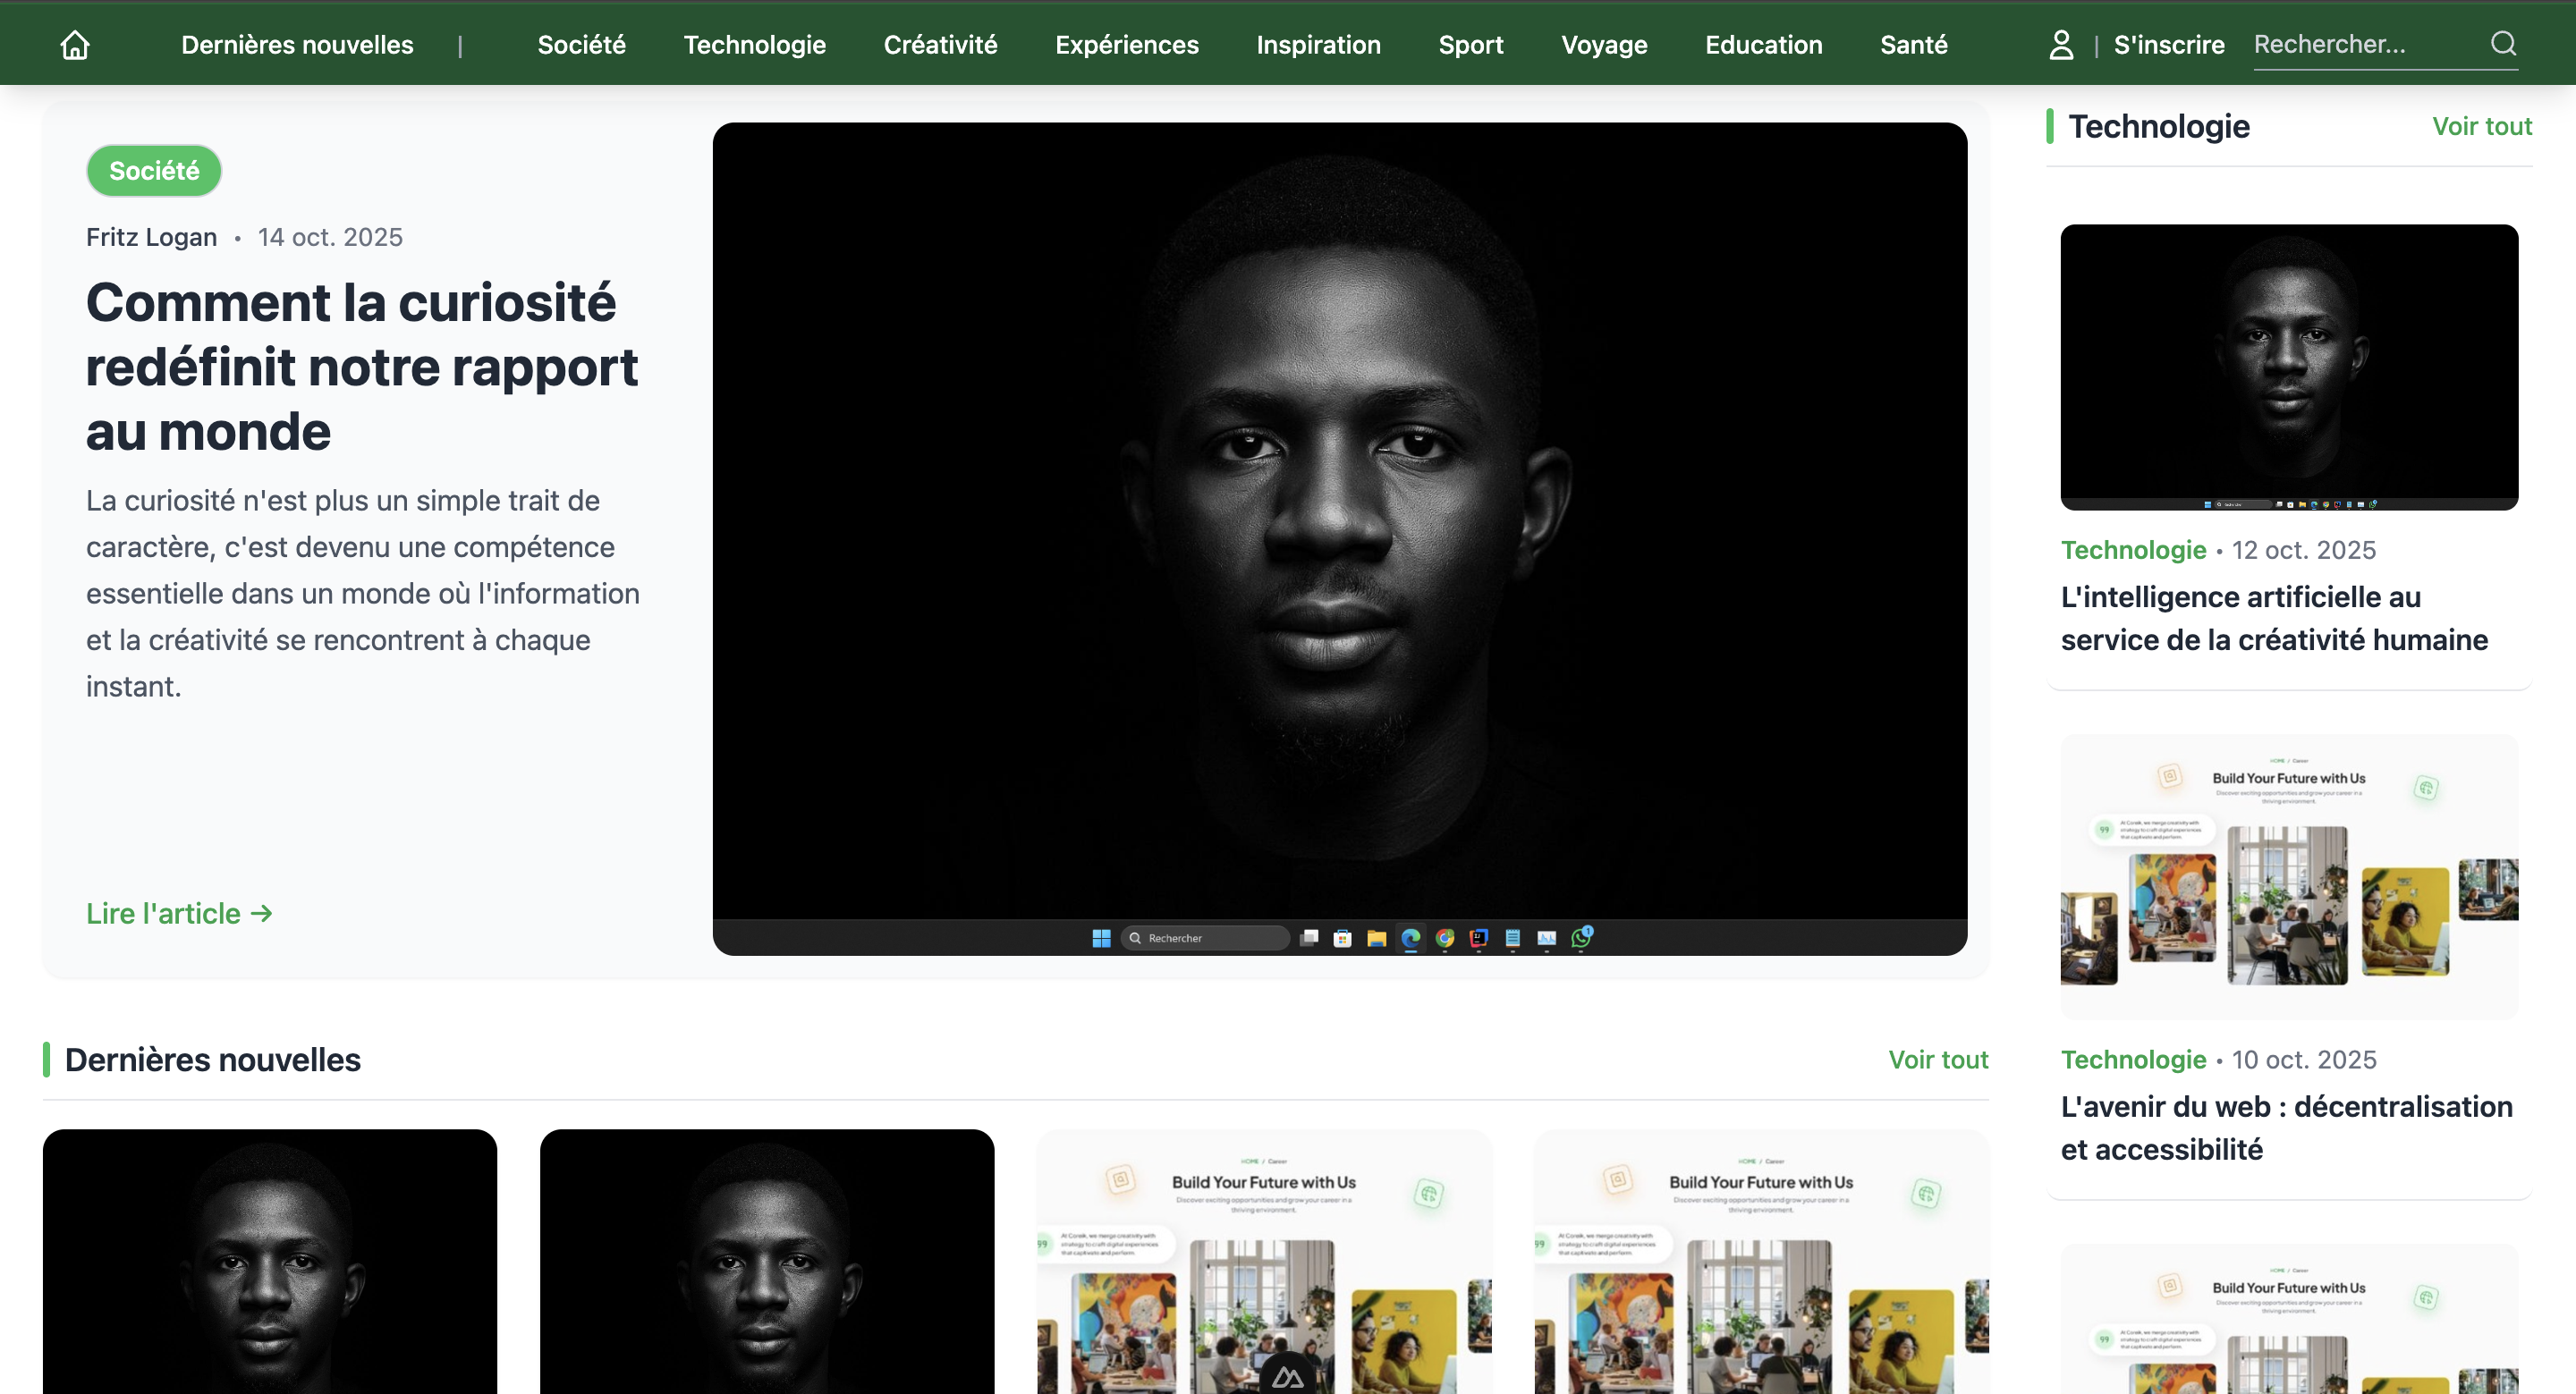
Task: Open the Santé navigation item
Action: coord(1913,45)
